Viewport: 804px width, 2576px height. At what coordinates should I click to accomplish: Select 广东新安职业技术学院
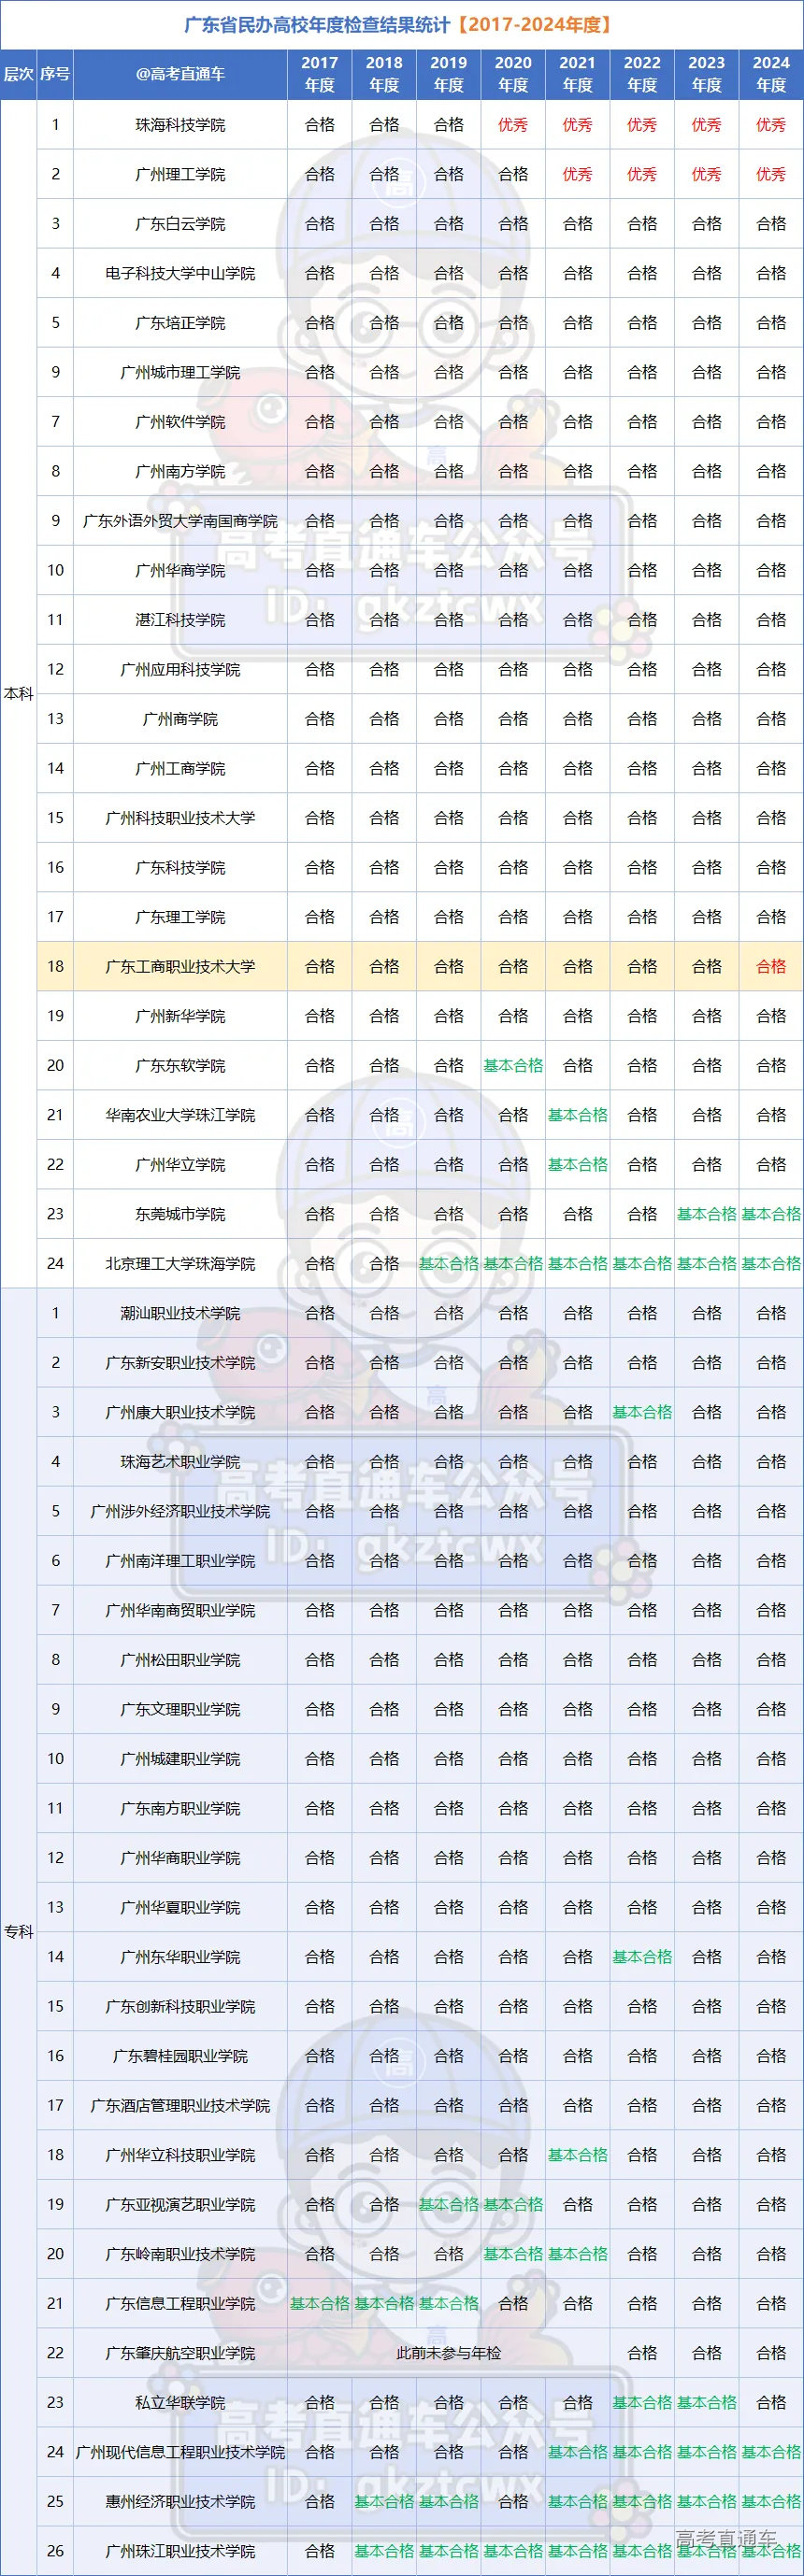(180, 1362)
